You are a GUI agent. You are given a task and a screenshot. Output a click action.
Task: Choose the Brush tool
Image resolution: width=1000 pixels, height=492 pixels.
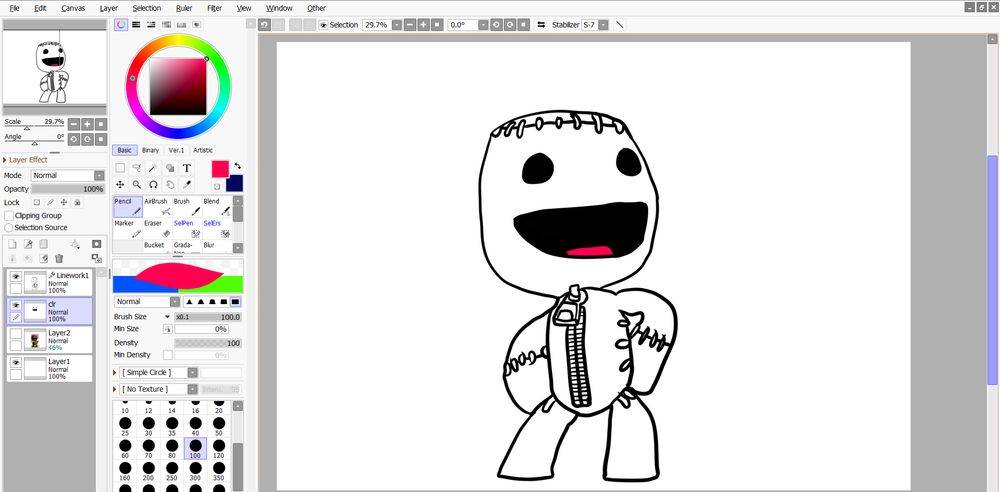point(187,207)
